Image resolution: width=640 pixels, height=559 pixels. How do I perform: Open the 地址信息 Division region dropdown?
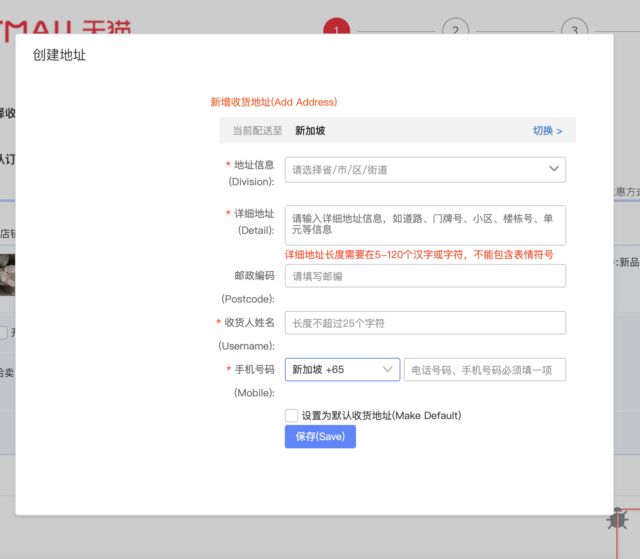[425, 170]
